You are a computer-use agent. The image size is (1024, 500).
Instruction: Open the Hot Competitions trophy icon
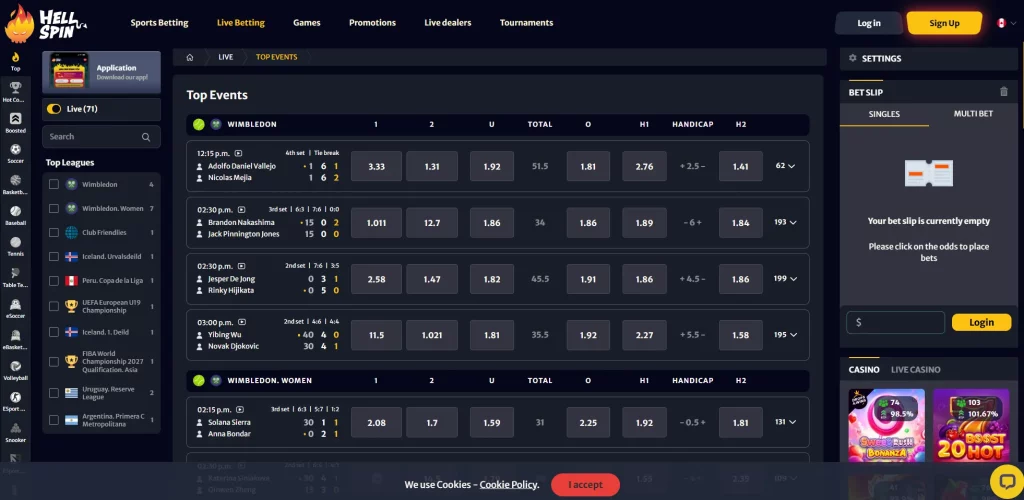coord(15,87)
